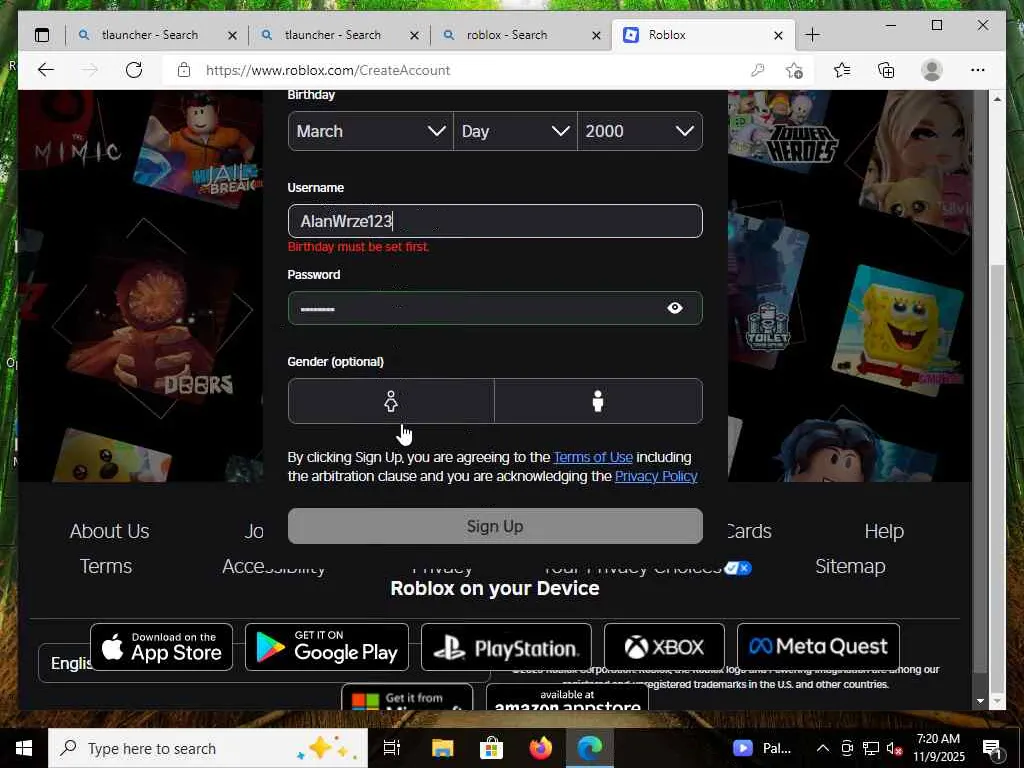Add this page to favorites
Viewport: 1024px width, 768px height.
(794, 70)
